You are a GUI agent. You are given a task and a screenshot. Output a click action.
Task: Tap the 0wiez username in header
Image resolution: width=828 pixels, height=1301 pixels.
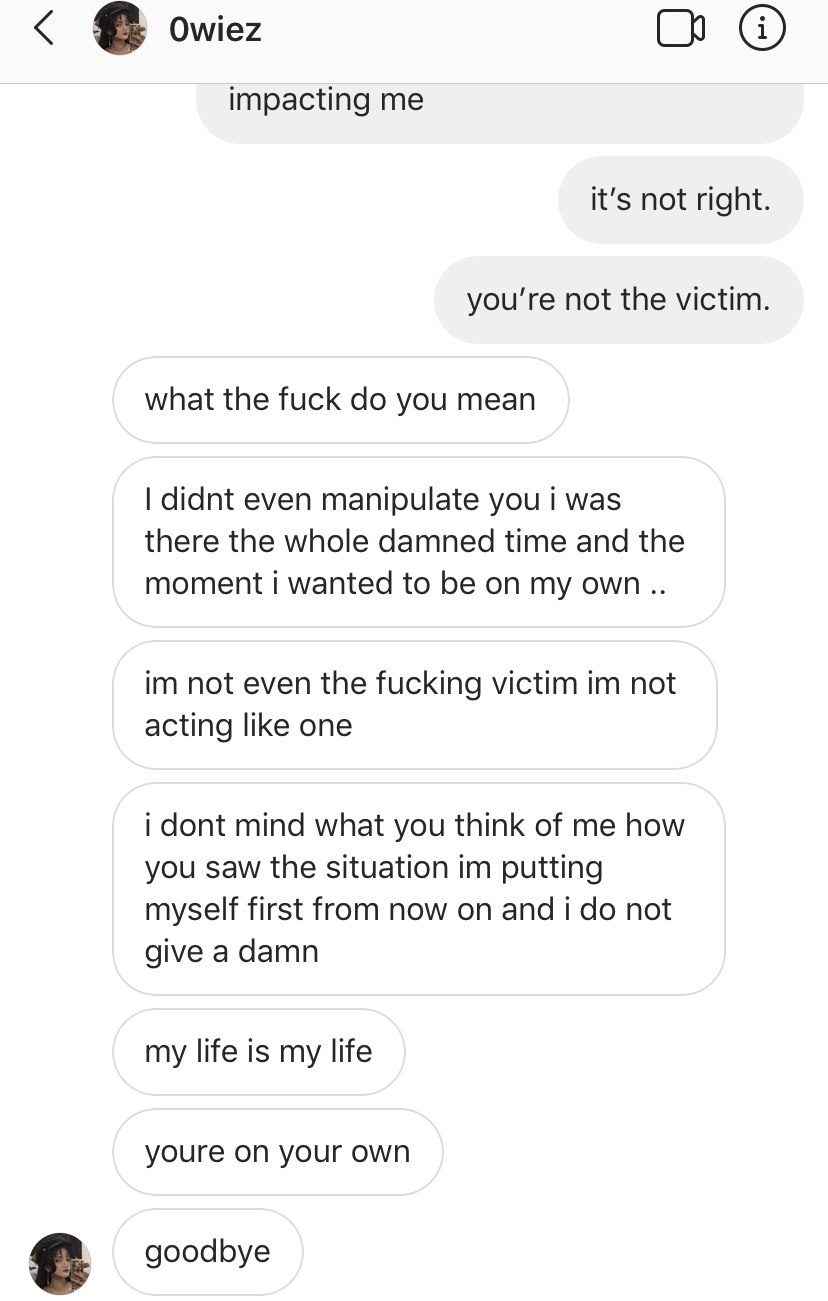[x=216, y=30]
